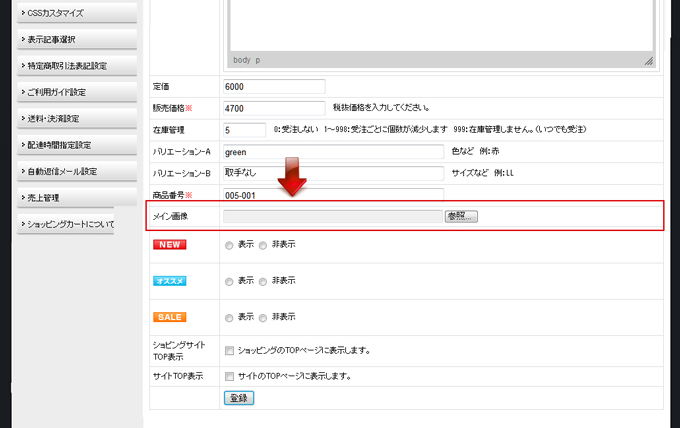
Task: Click the blue オススメ badge icon
Action: pos(169,281)
